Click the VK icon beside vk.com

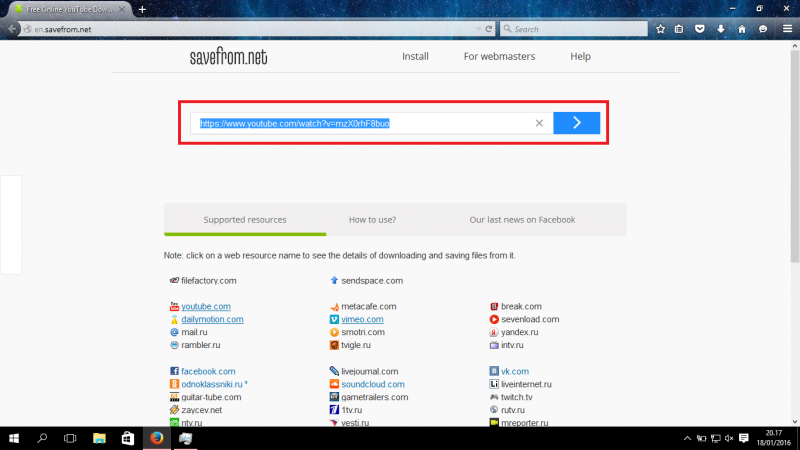(x=494, y=371)
